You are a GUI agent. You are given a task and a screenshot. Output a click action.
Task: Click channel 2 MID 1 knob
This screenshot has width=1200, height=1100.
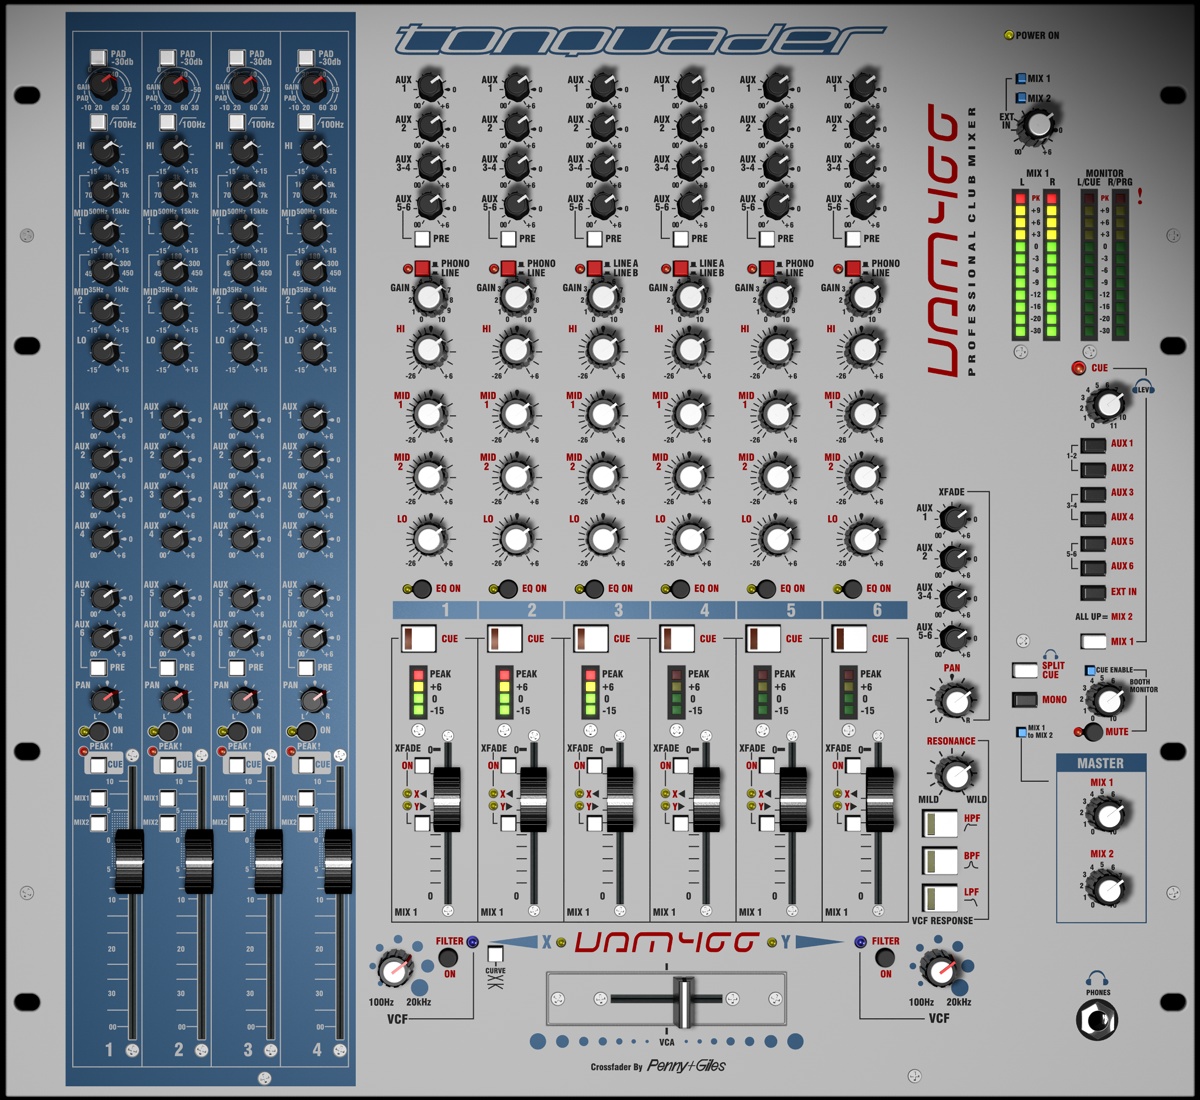pos(516,413)
